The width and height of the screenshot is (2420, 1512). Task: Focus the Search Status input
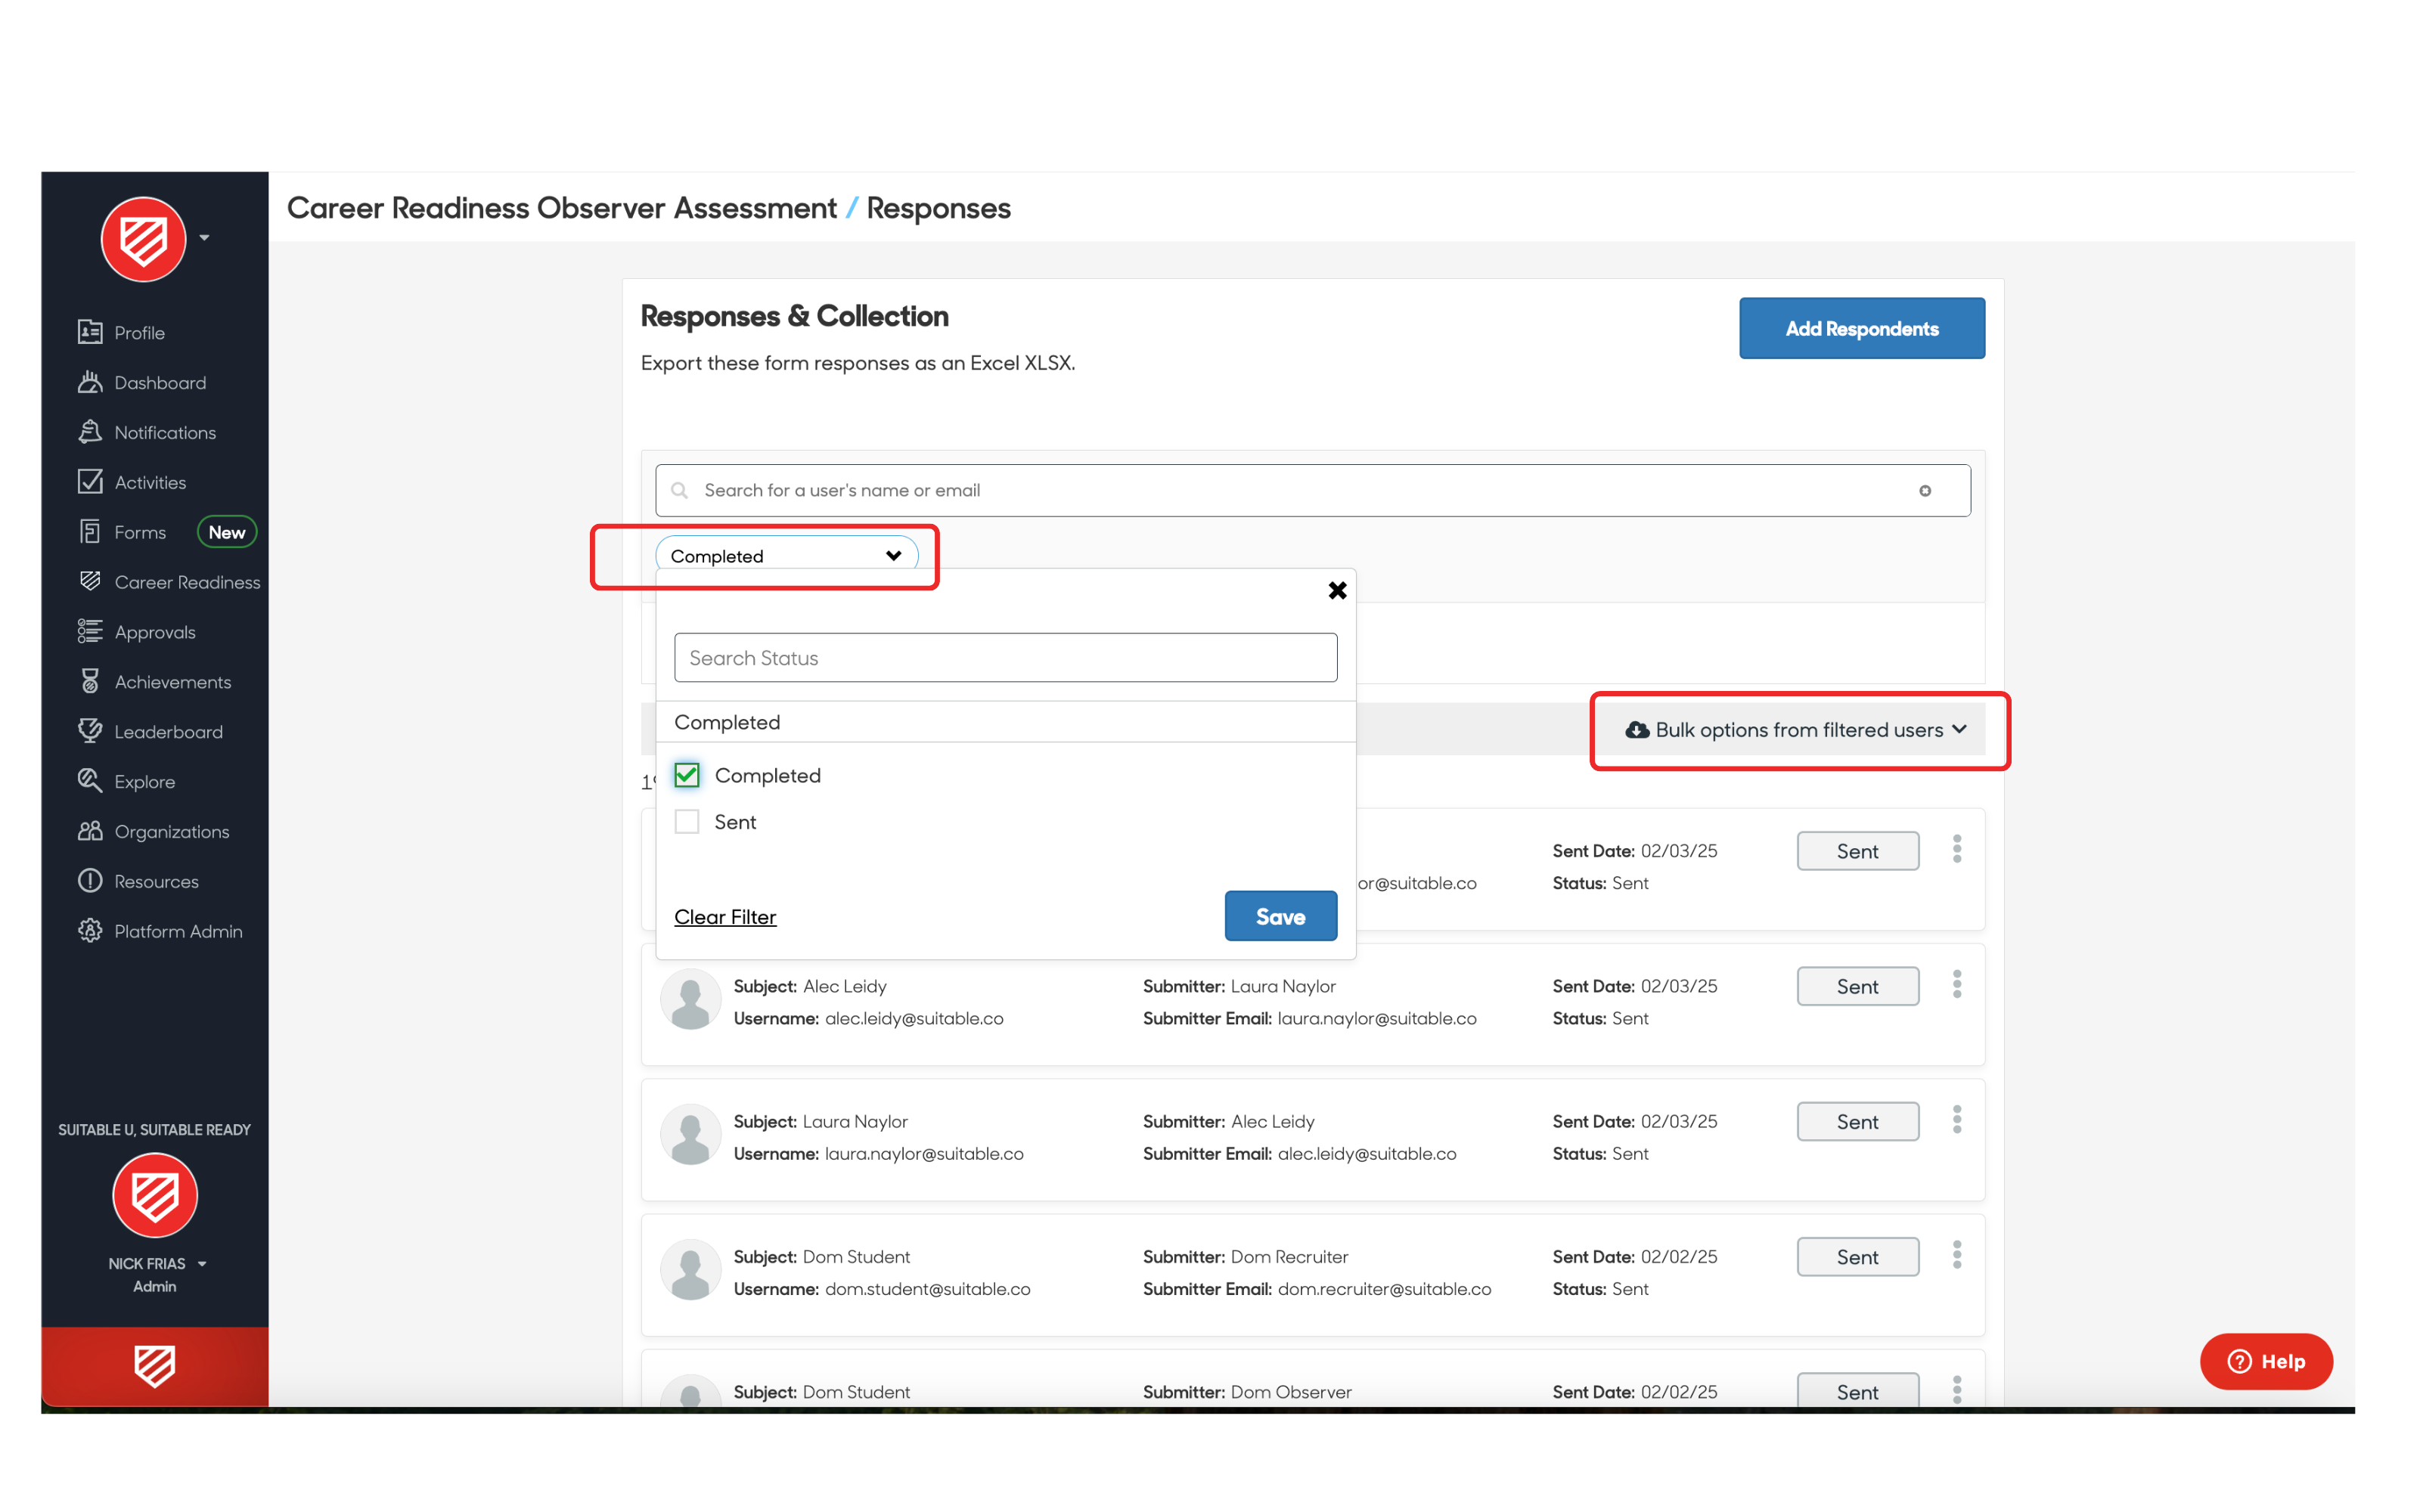1006,657
